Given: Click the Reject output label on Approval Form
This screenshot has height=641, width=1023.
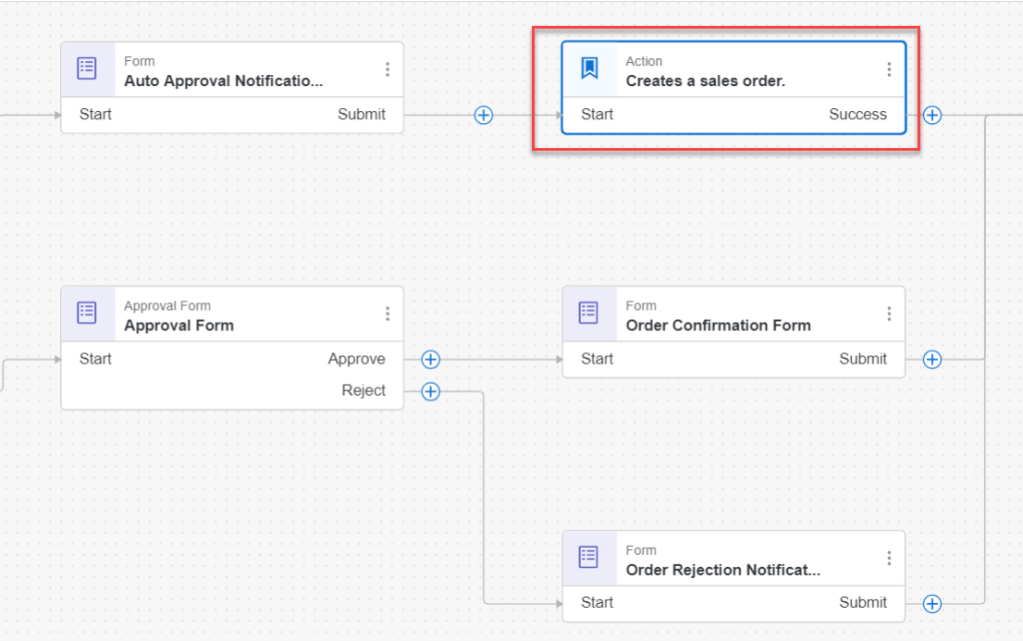Looking at the screenshot, I should click(363, 391).
